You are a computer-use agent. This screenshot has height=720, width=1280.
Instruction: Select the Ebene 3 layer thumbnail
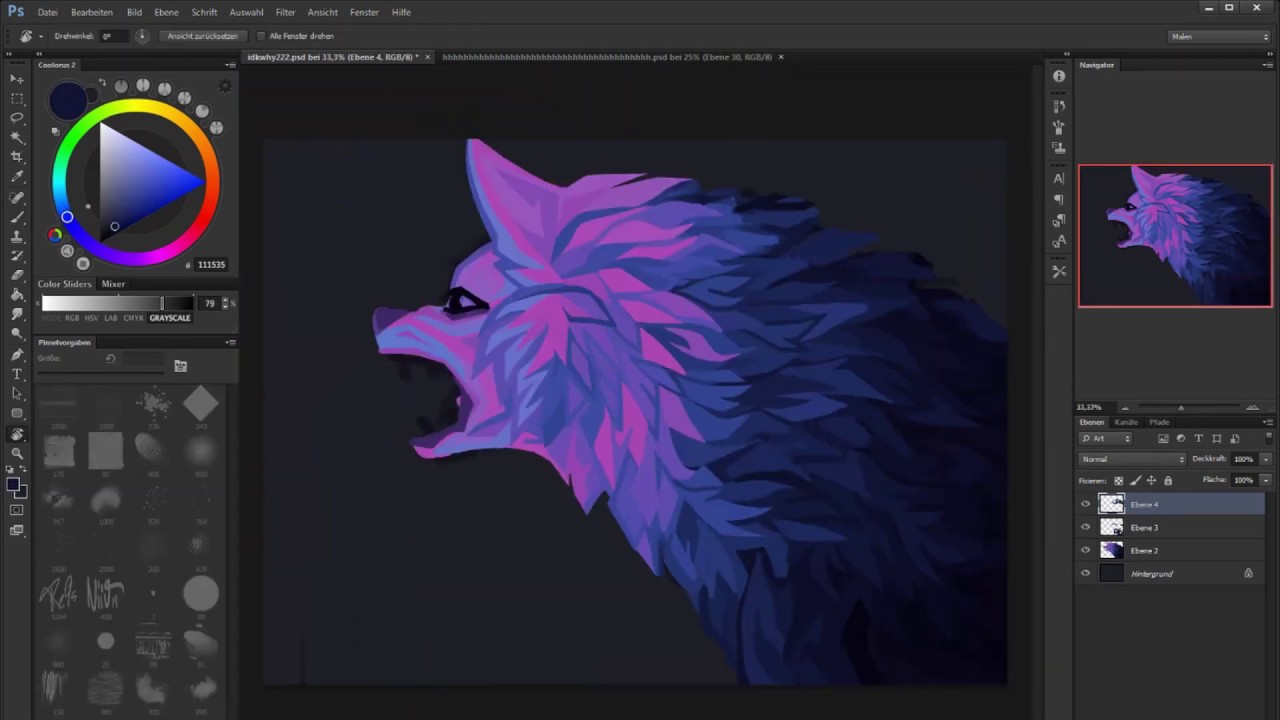pos(1111,527)
